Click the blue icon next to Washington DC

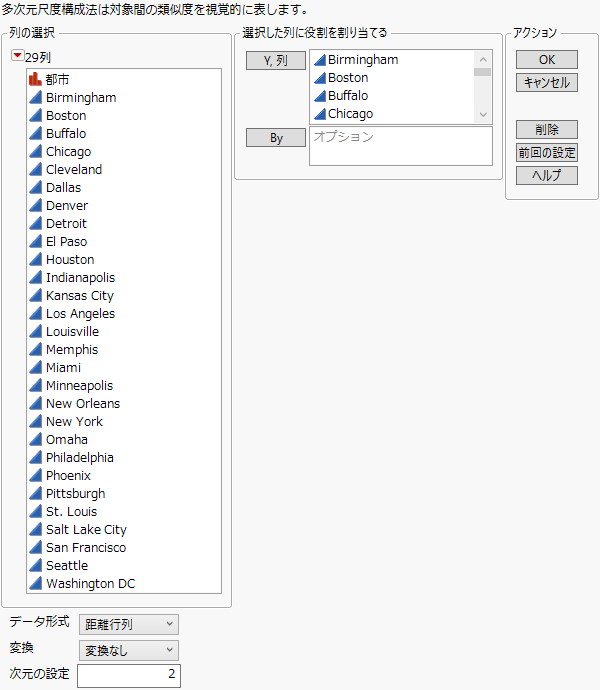pos(35,584)
